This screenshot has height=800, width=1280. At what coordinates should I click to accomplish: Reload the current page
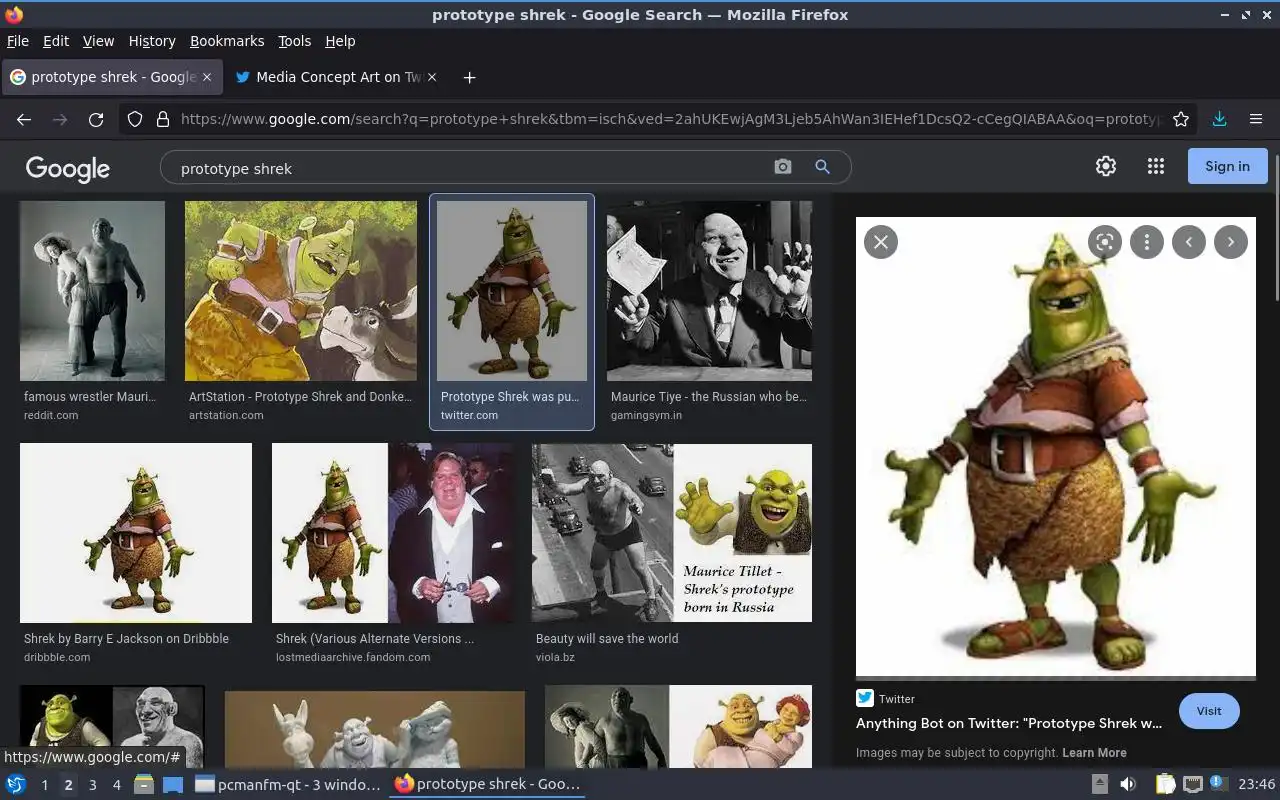[96, 119]
